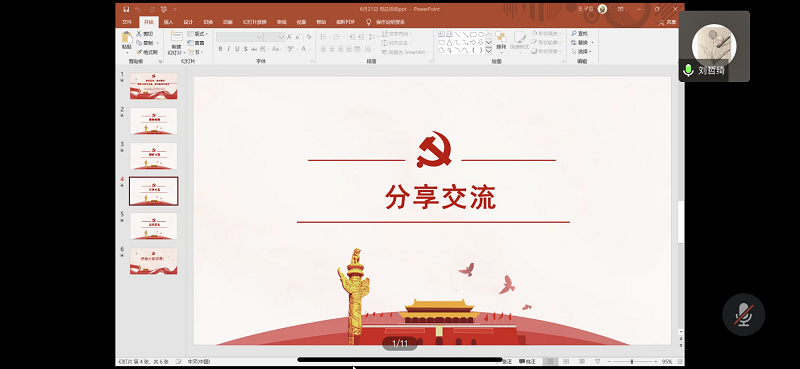The height and width of the screenshot is (369, 800).
Task: Click the Find magnifier icon in editing group
Action: pos(574,34)
